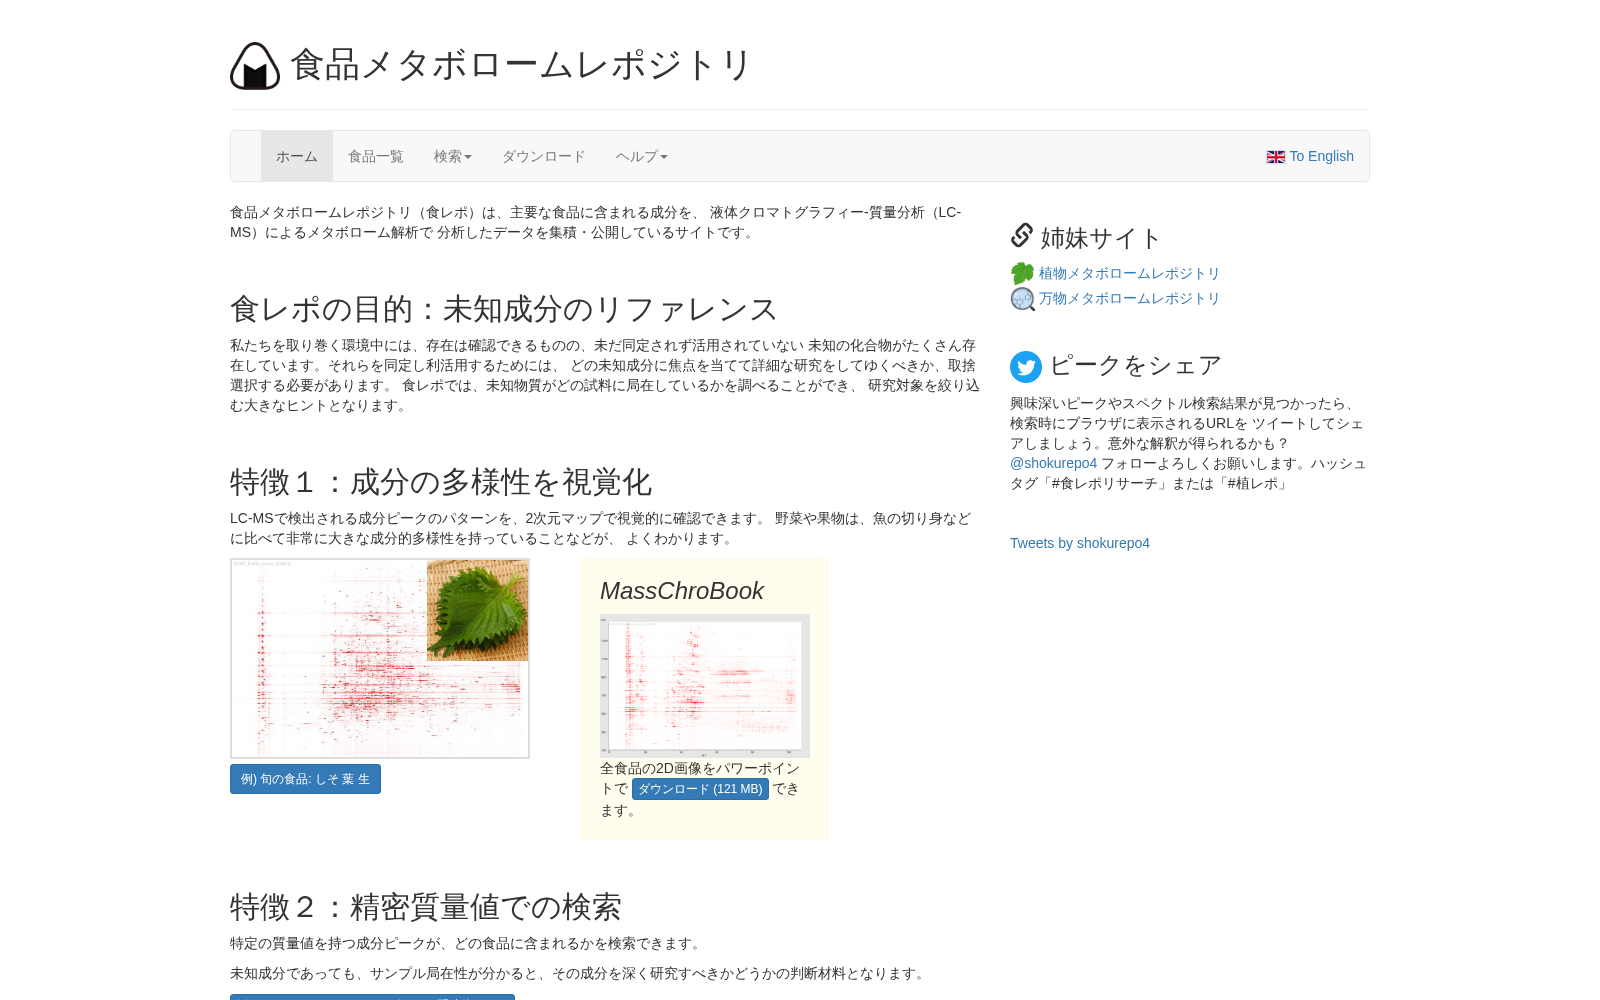Viewport: 1600px width, 1000px height.
Task: Click the 食レポの目的：未知成分のリファレンス heading
Action: click(504, 309)
